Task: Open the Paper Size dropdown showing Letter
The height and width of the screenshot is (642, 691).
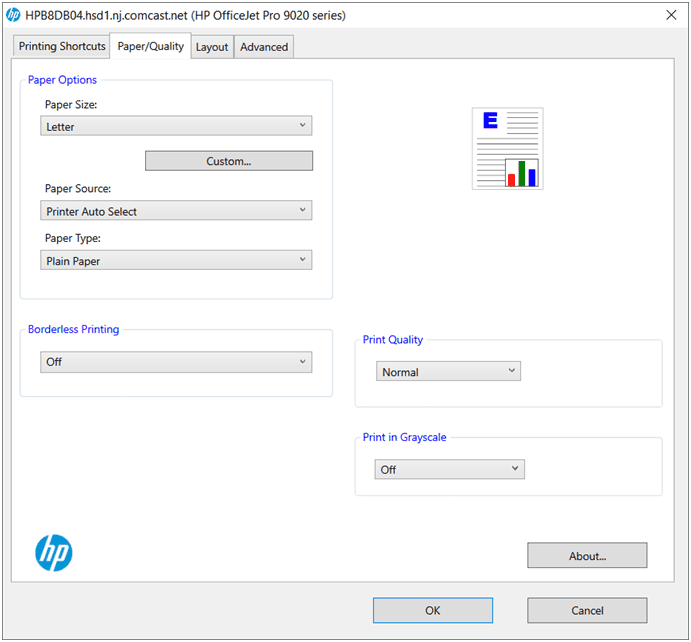Action: tap(176, 126)
